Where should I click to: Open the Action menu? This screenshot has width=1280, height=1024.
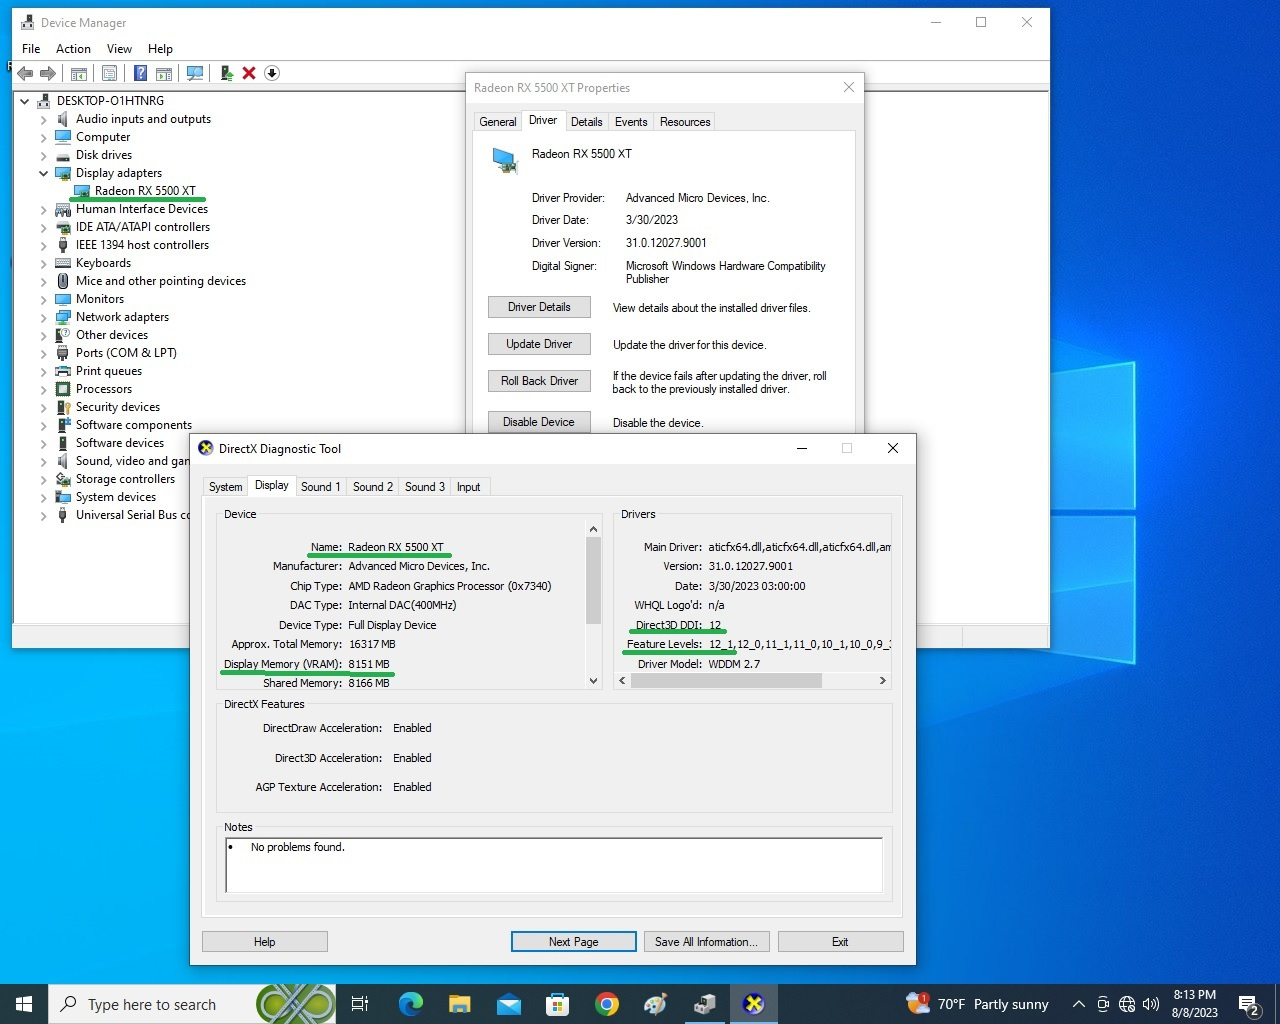pos(73,48)
